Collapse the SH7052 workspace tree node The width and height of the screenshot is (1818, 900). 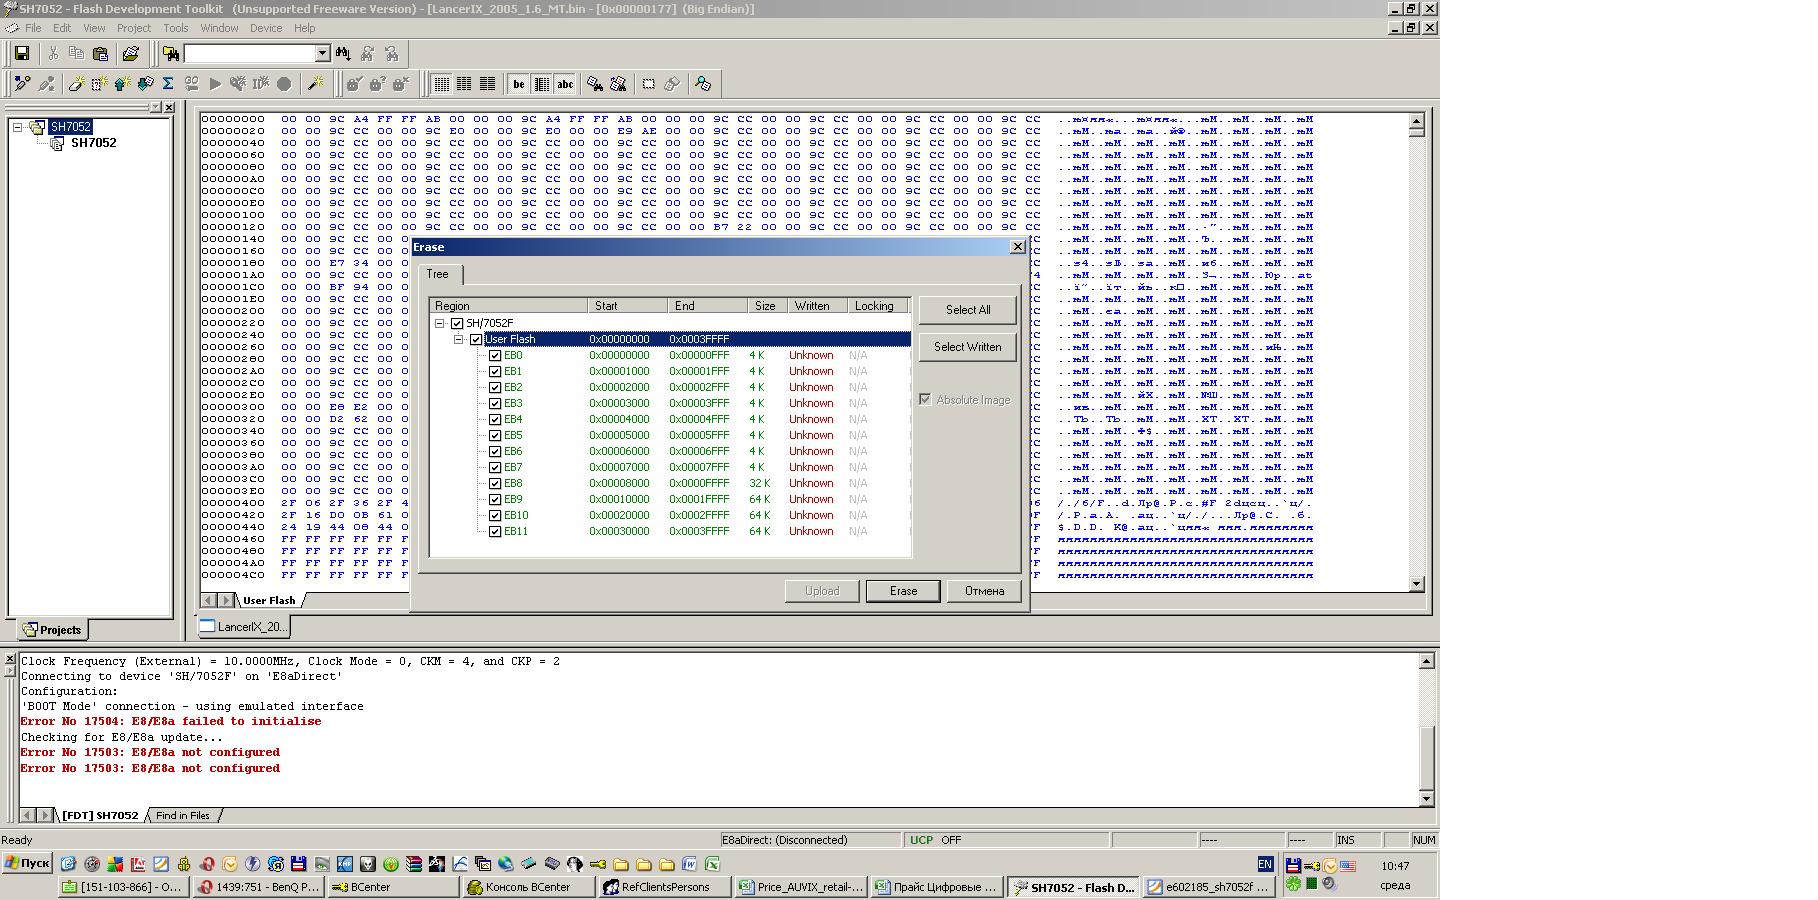pyautogui.click(x=17, y=127)
